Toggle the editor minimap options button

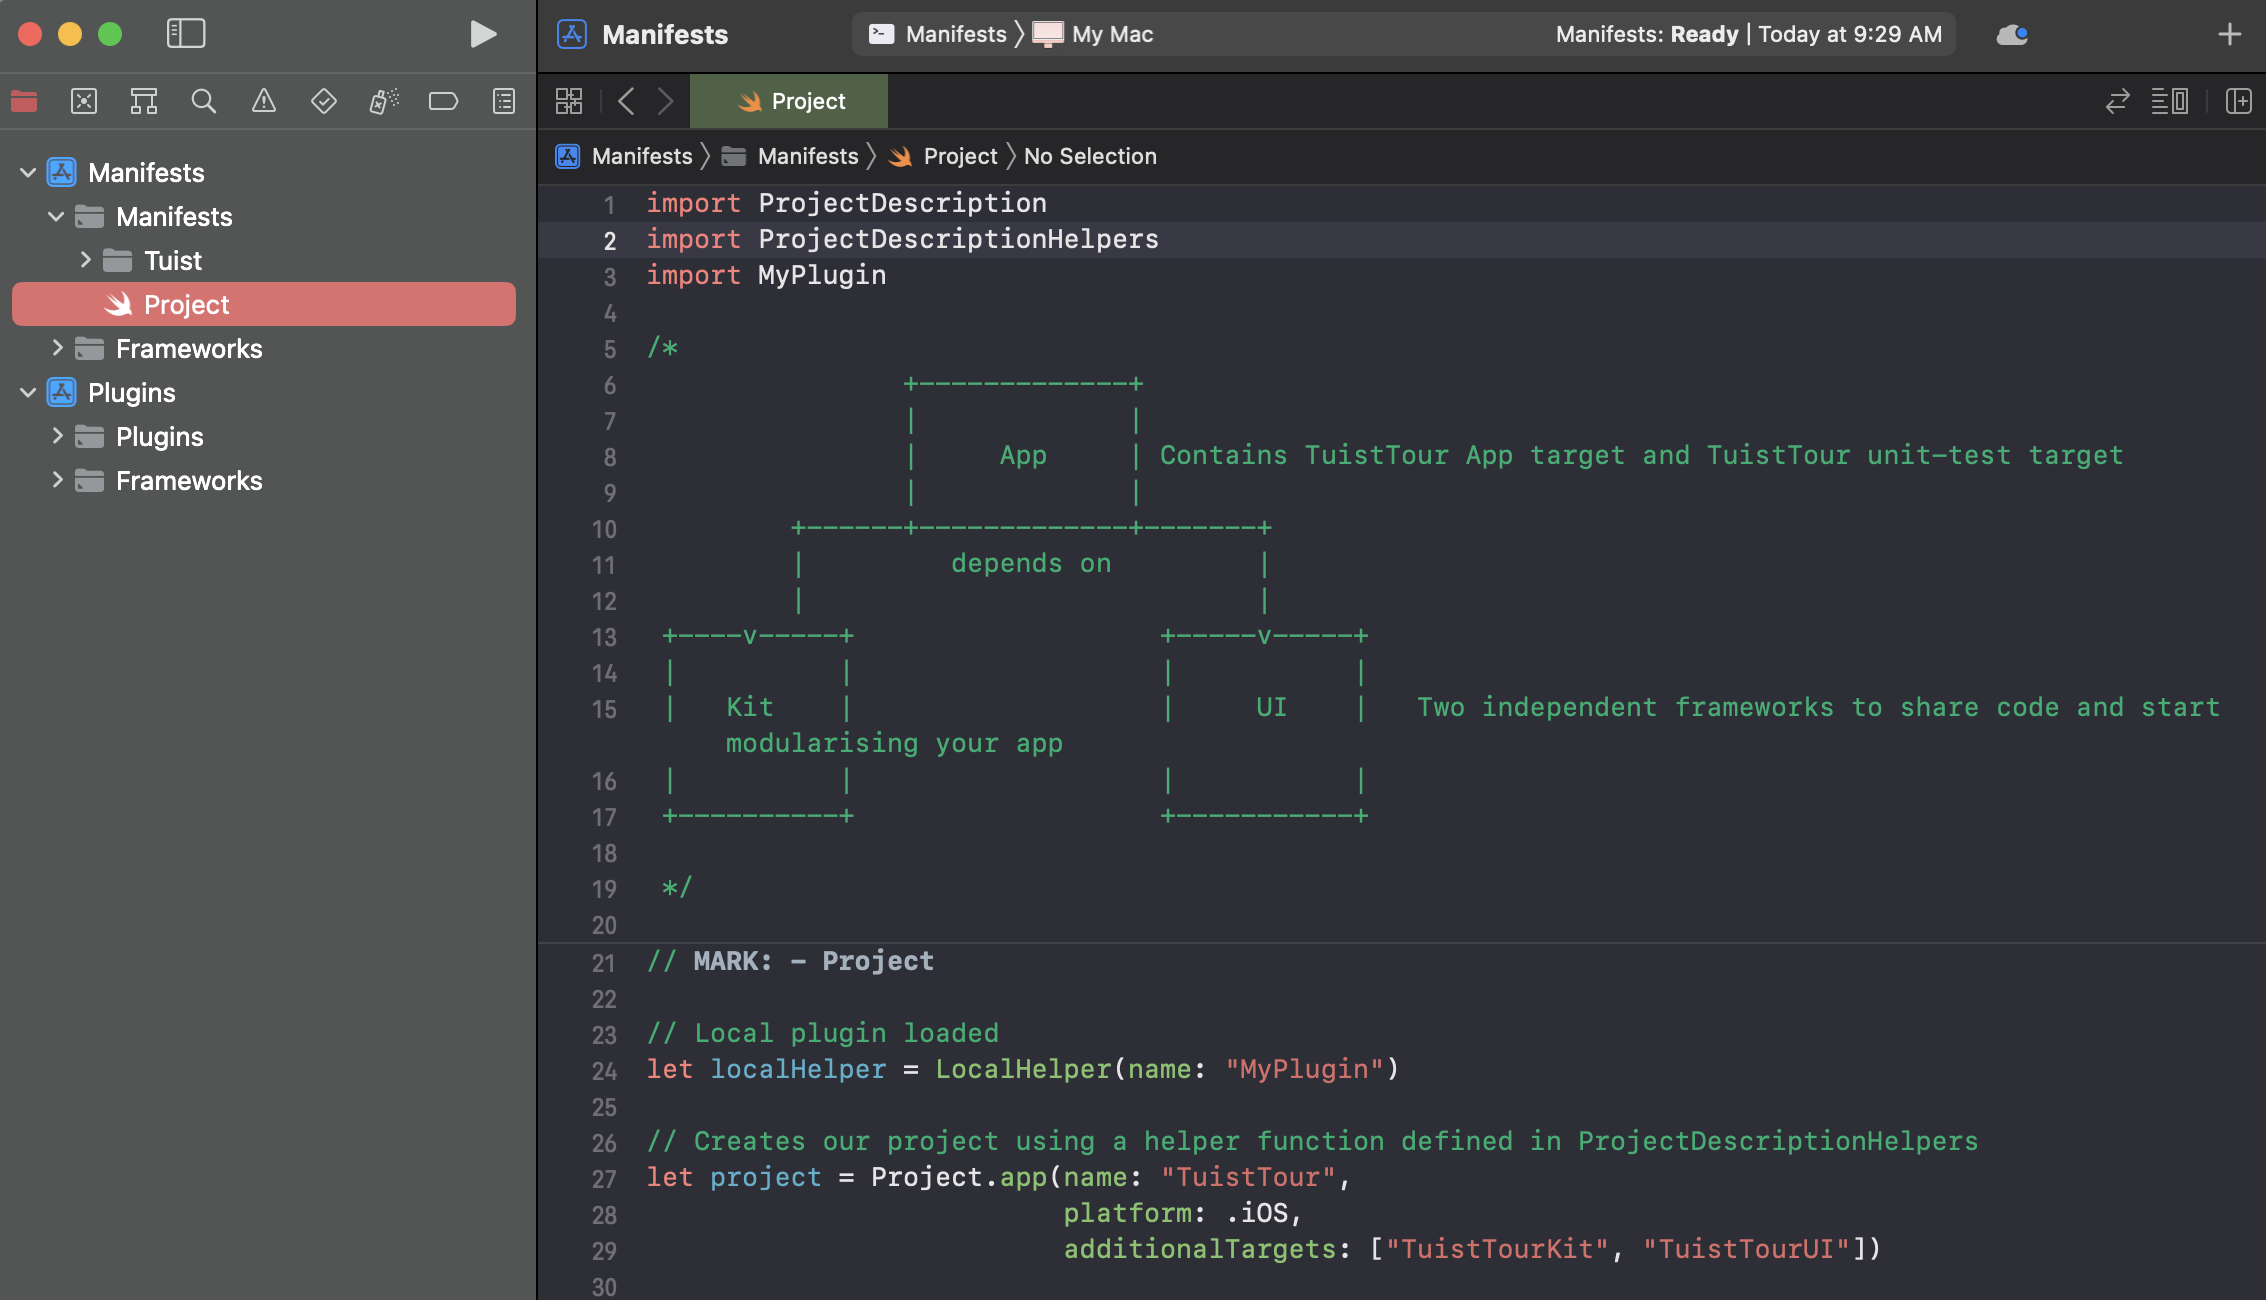click(2169, 101)
